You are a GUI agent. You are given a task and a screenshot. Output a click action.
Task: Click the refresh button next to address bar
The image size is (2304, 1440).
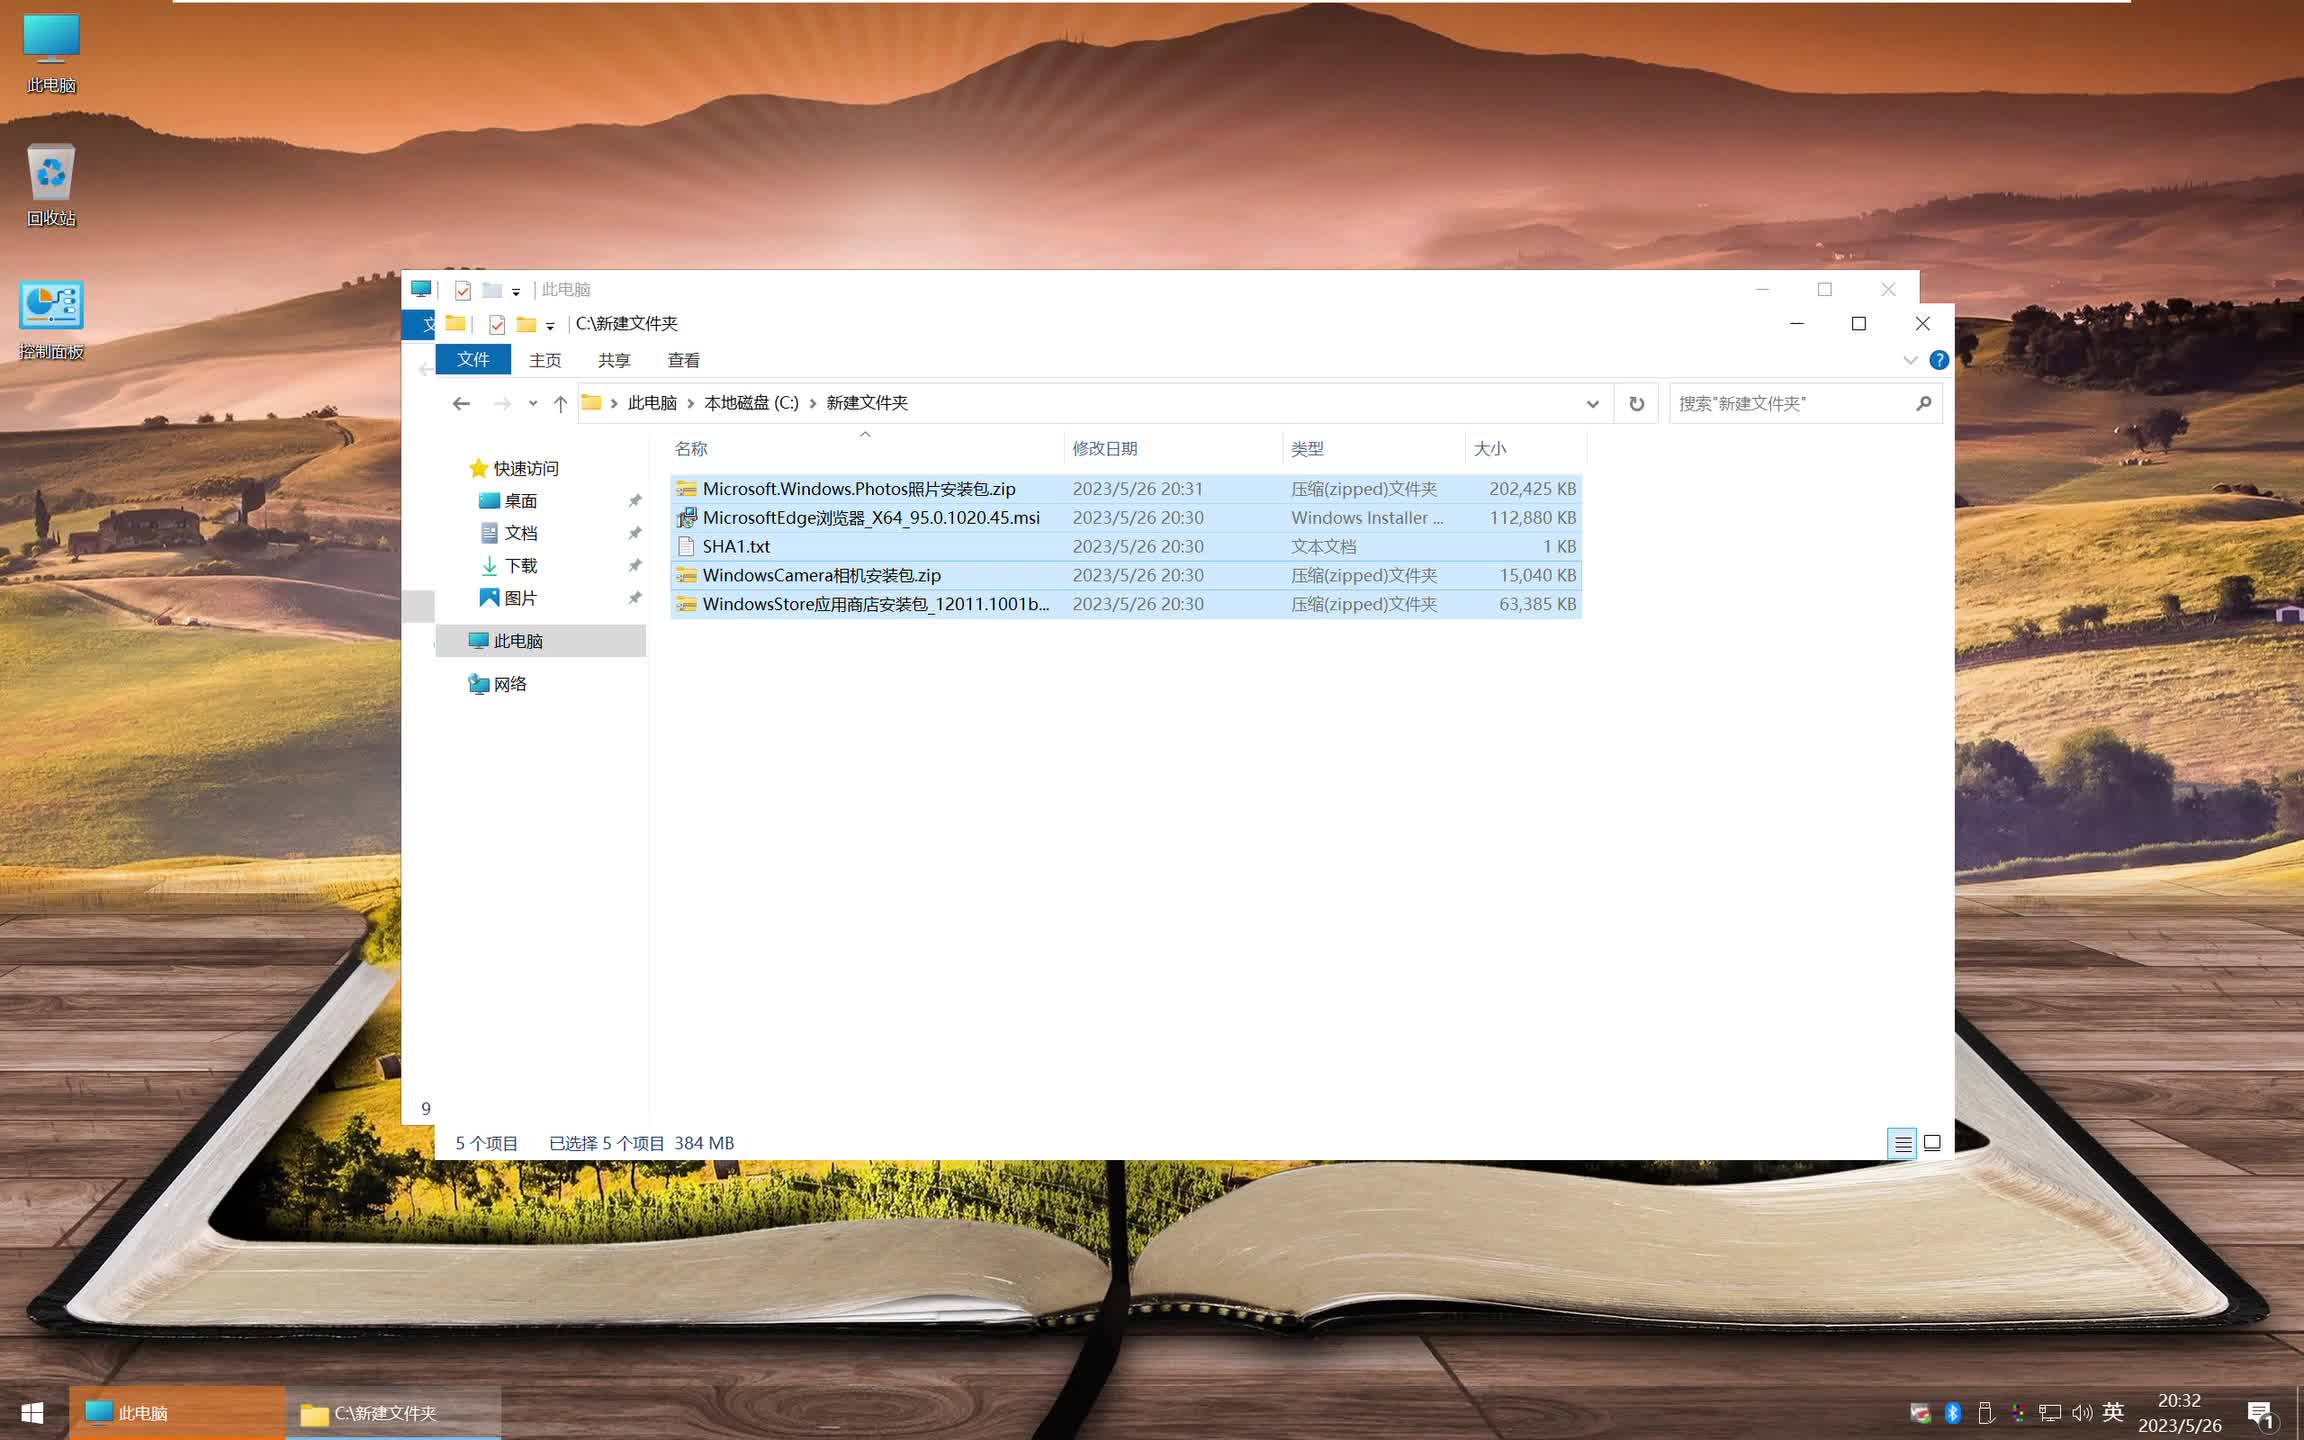click(x=1636, y=404)
